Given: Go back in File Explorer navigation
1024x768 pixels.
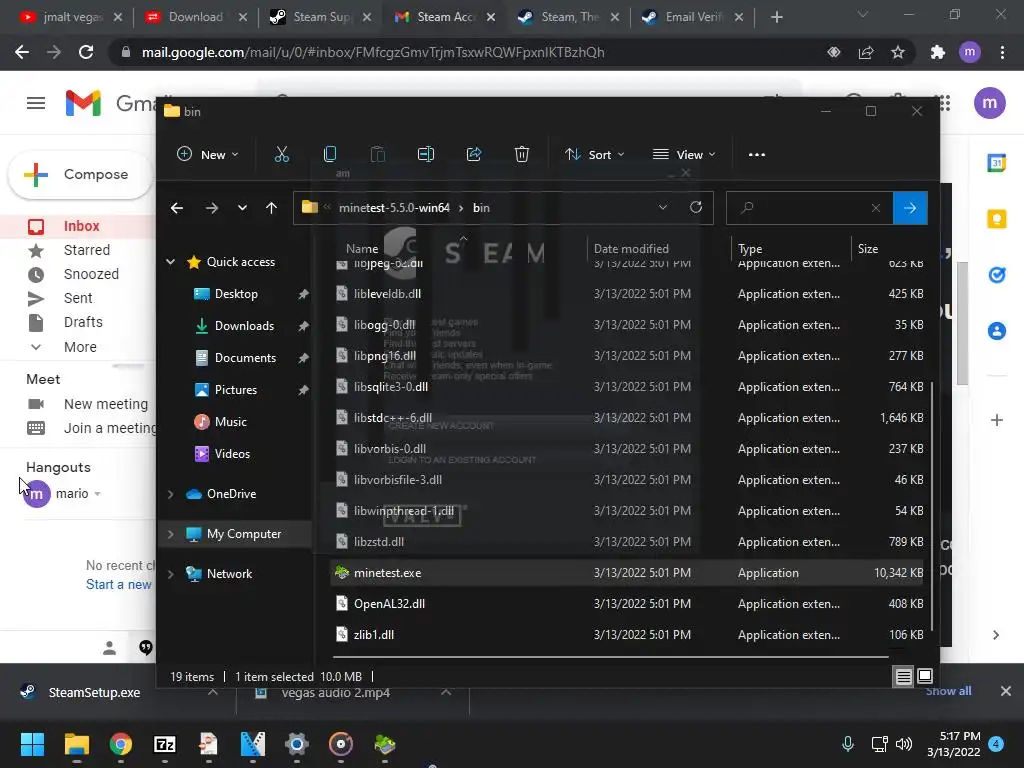Looking at the screenshot, I should pyautogui.click(x=177, y=208).
